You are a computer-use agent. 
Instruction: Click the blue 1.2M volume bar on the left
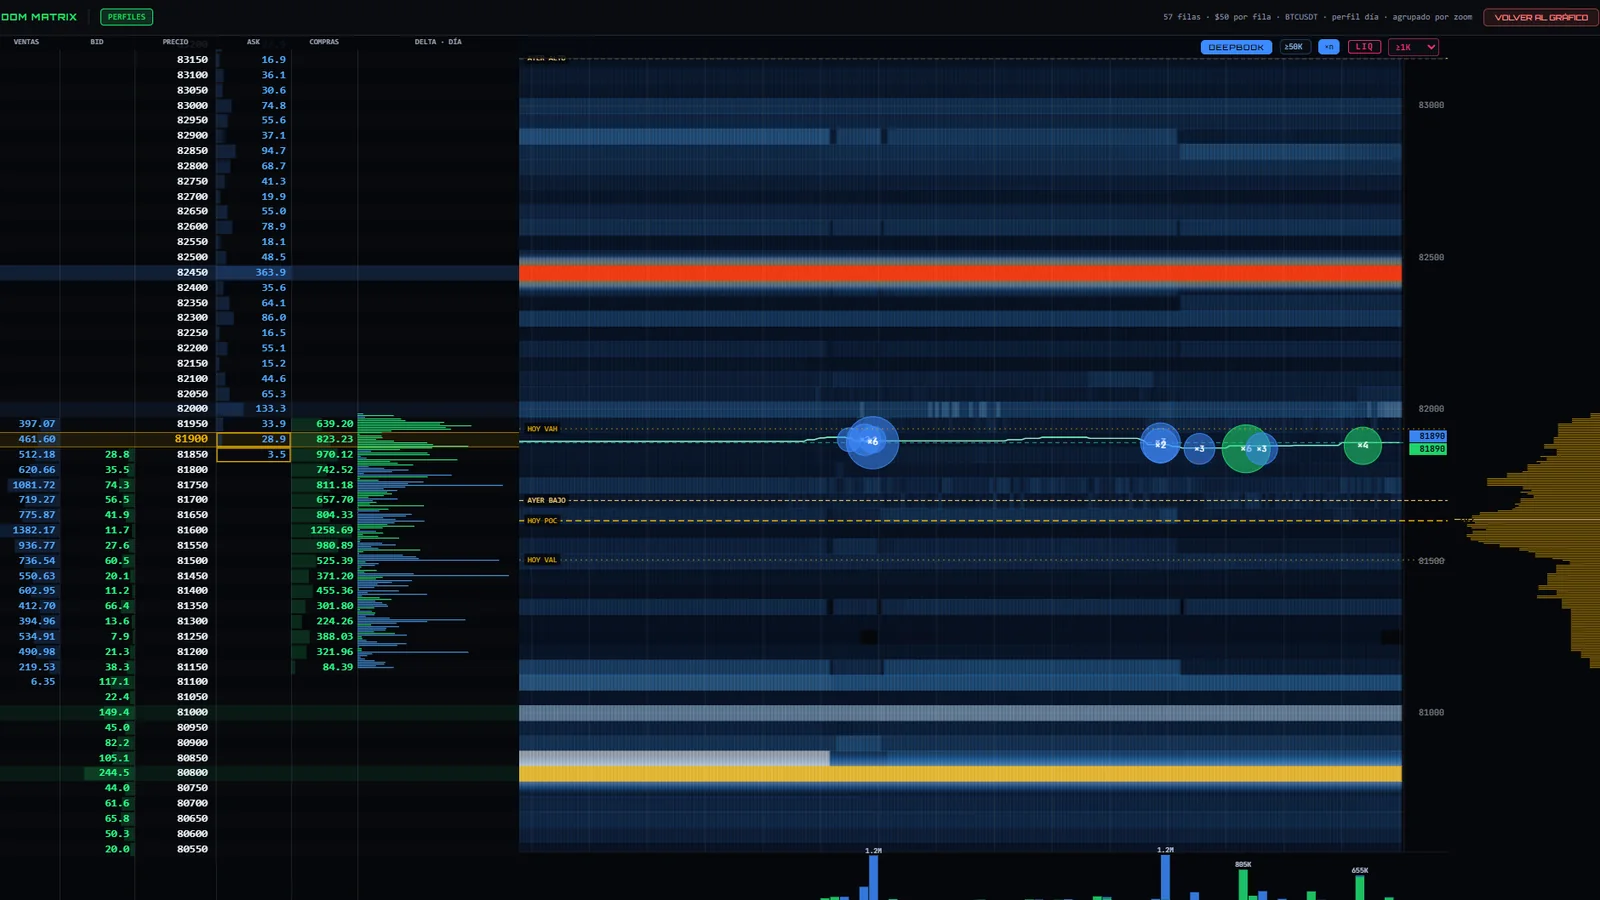pyautogui.click(x=873, y=877)
